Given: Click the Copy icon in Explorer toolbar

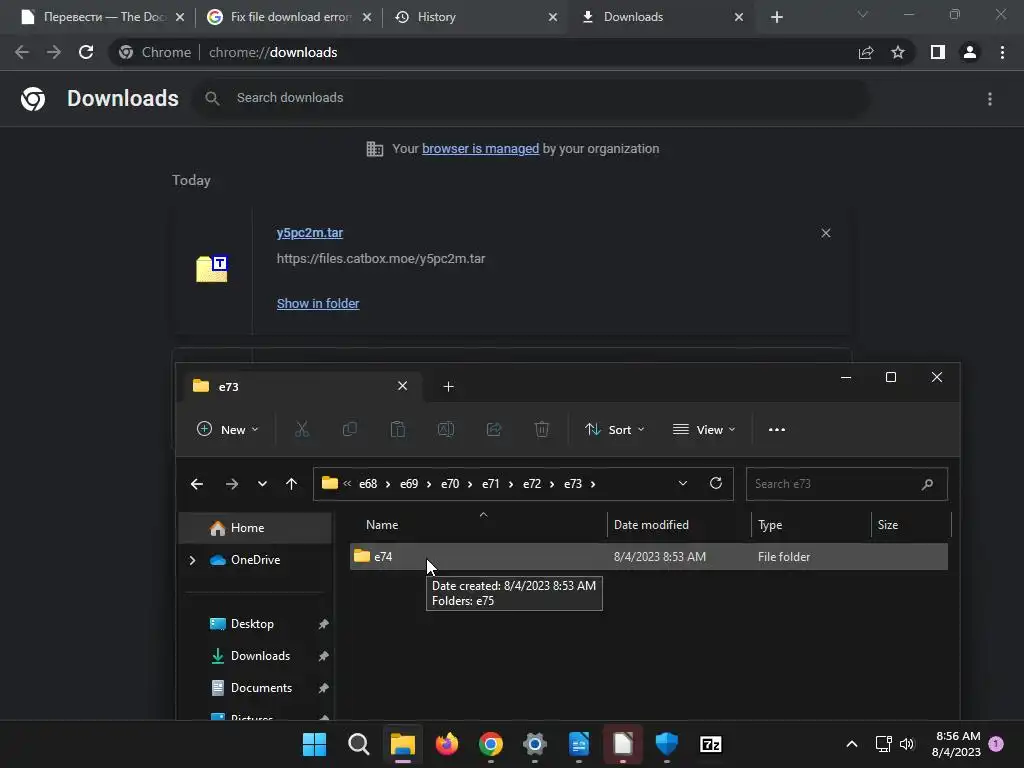Looking at the screenshot, I should 350,430.
